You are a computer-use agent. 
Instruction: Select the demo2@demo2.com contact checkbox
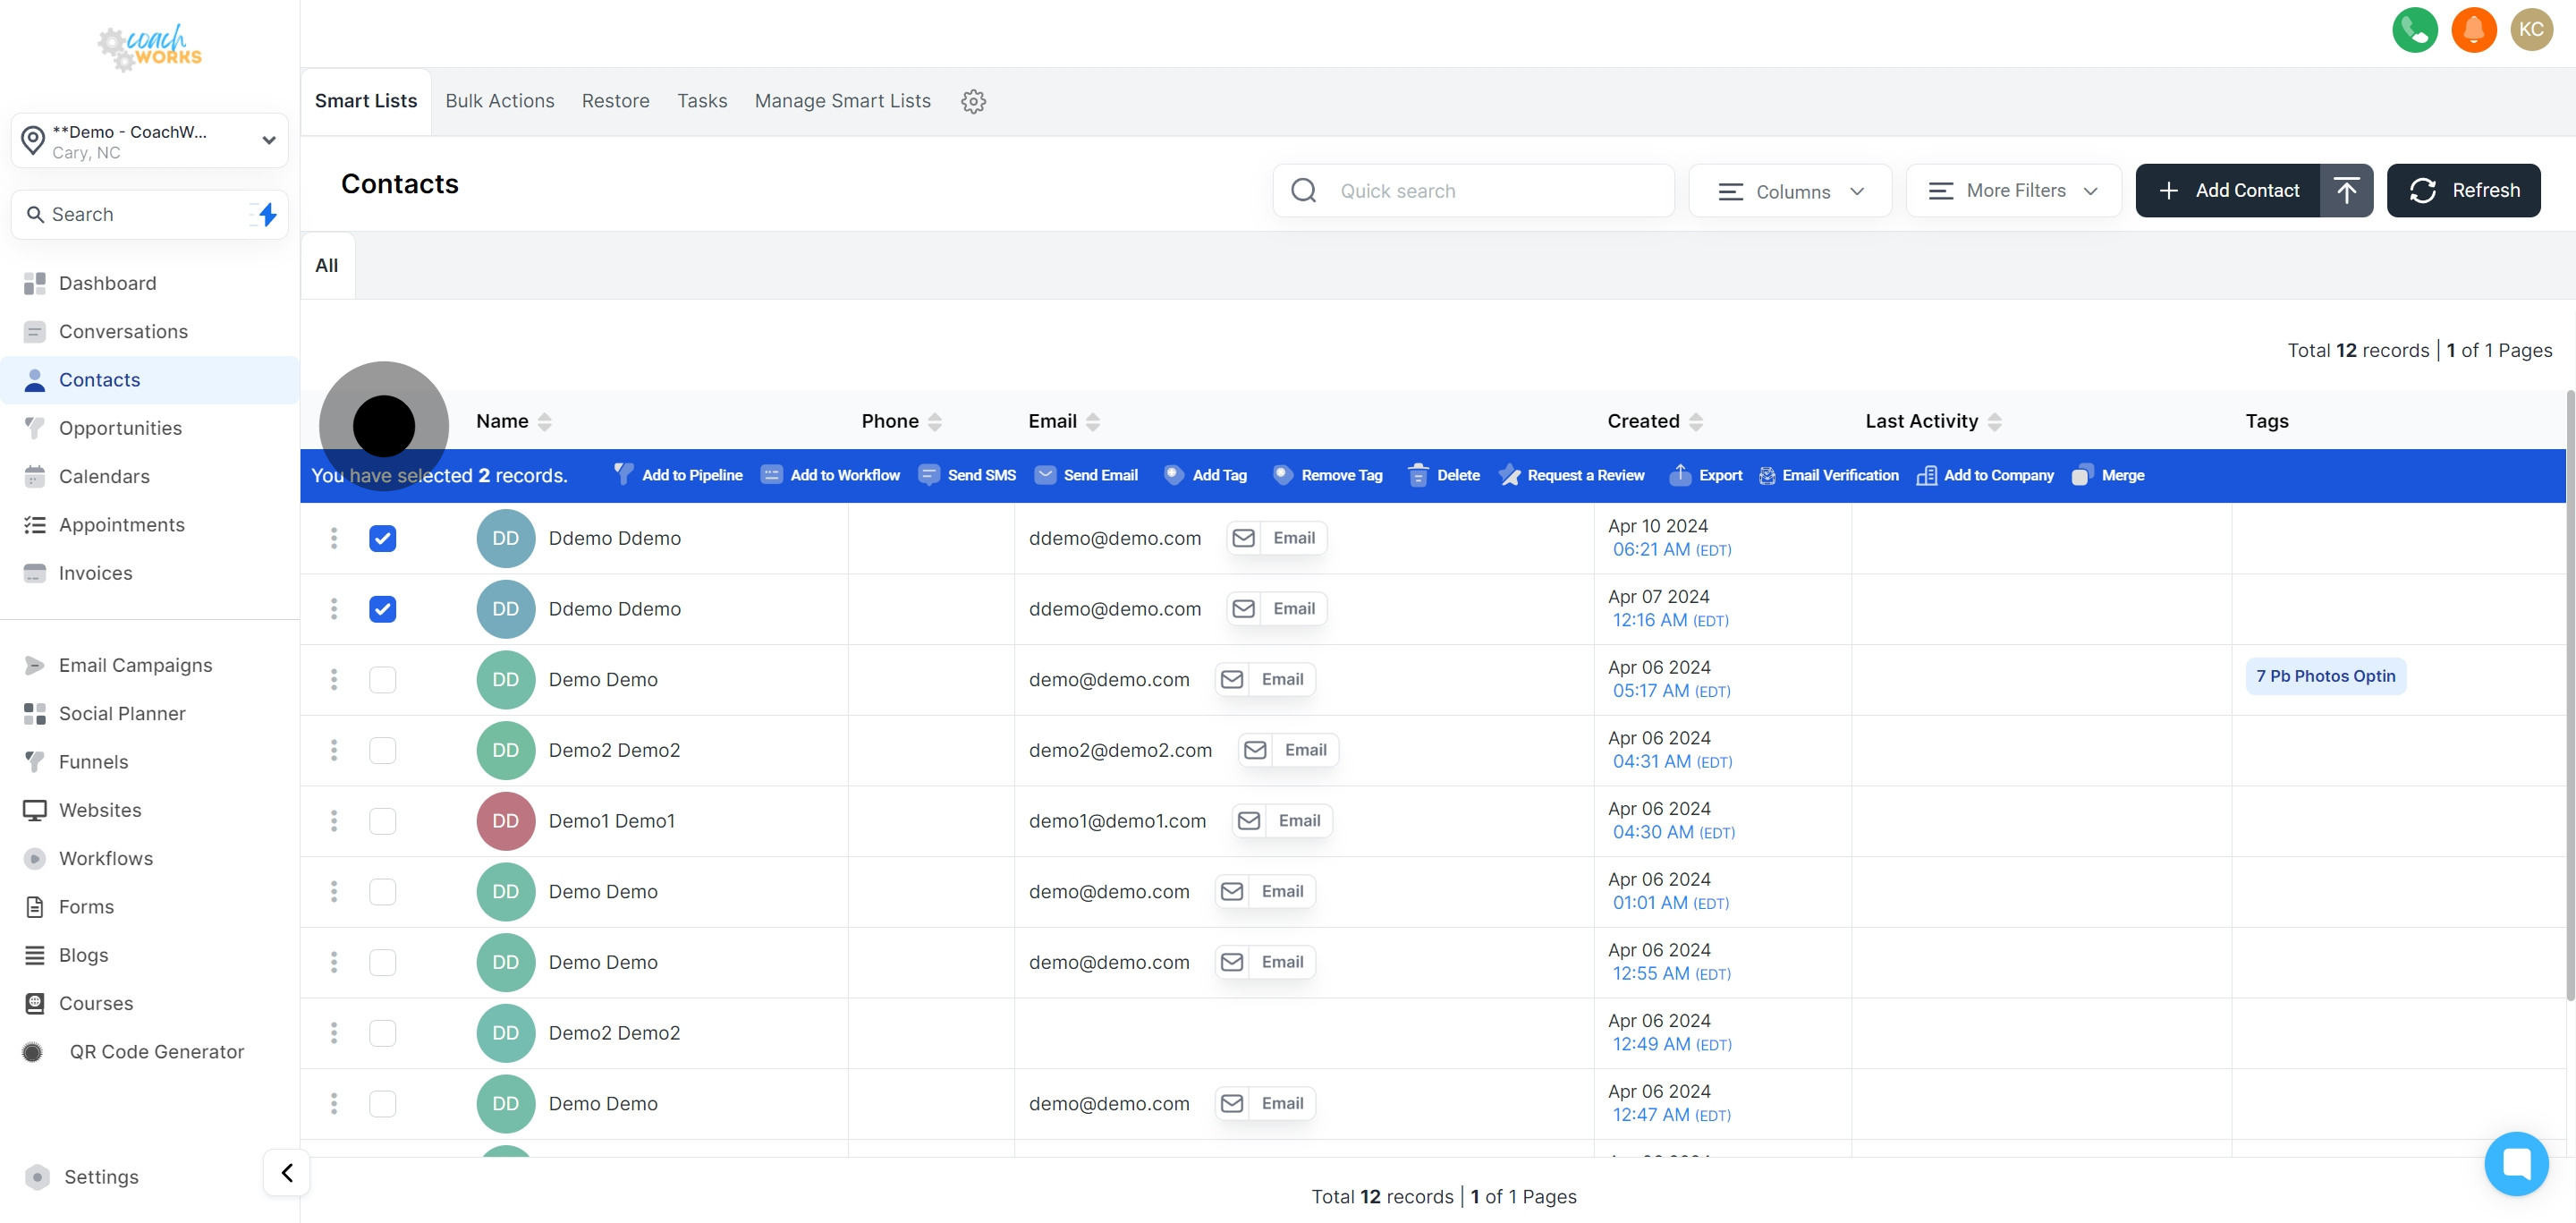[382, 750]
